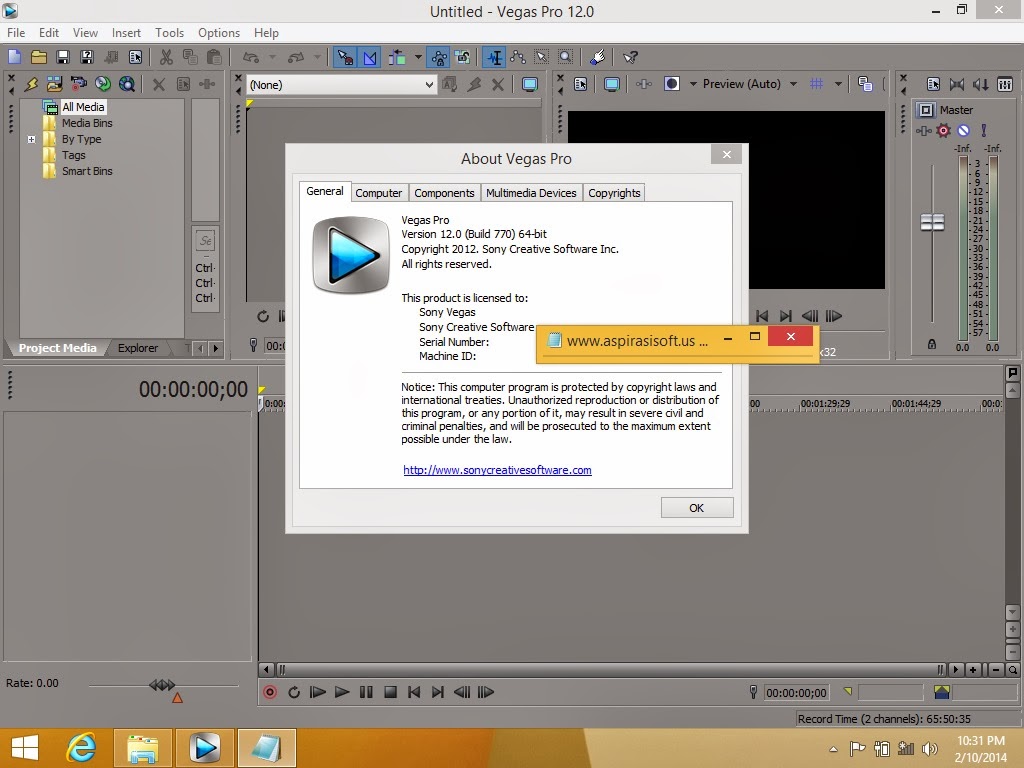
Task: Open the Insert menu
Action: [126, 33]
